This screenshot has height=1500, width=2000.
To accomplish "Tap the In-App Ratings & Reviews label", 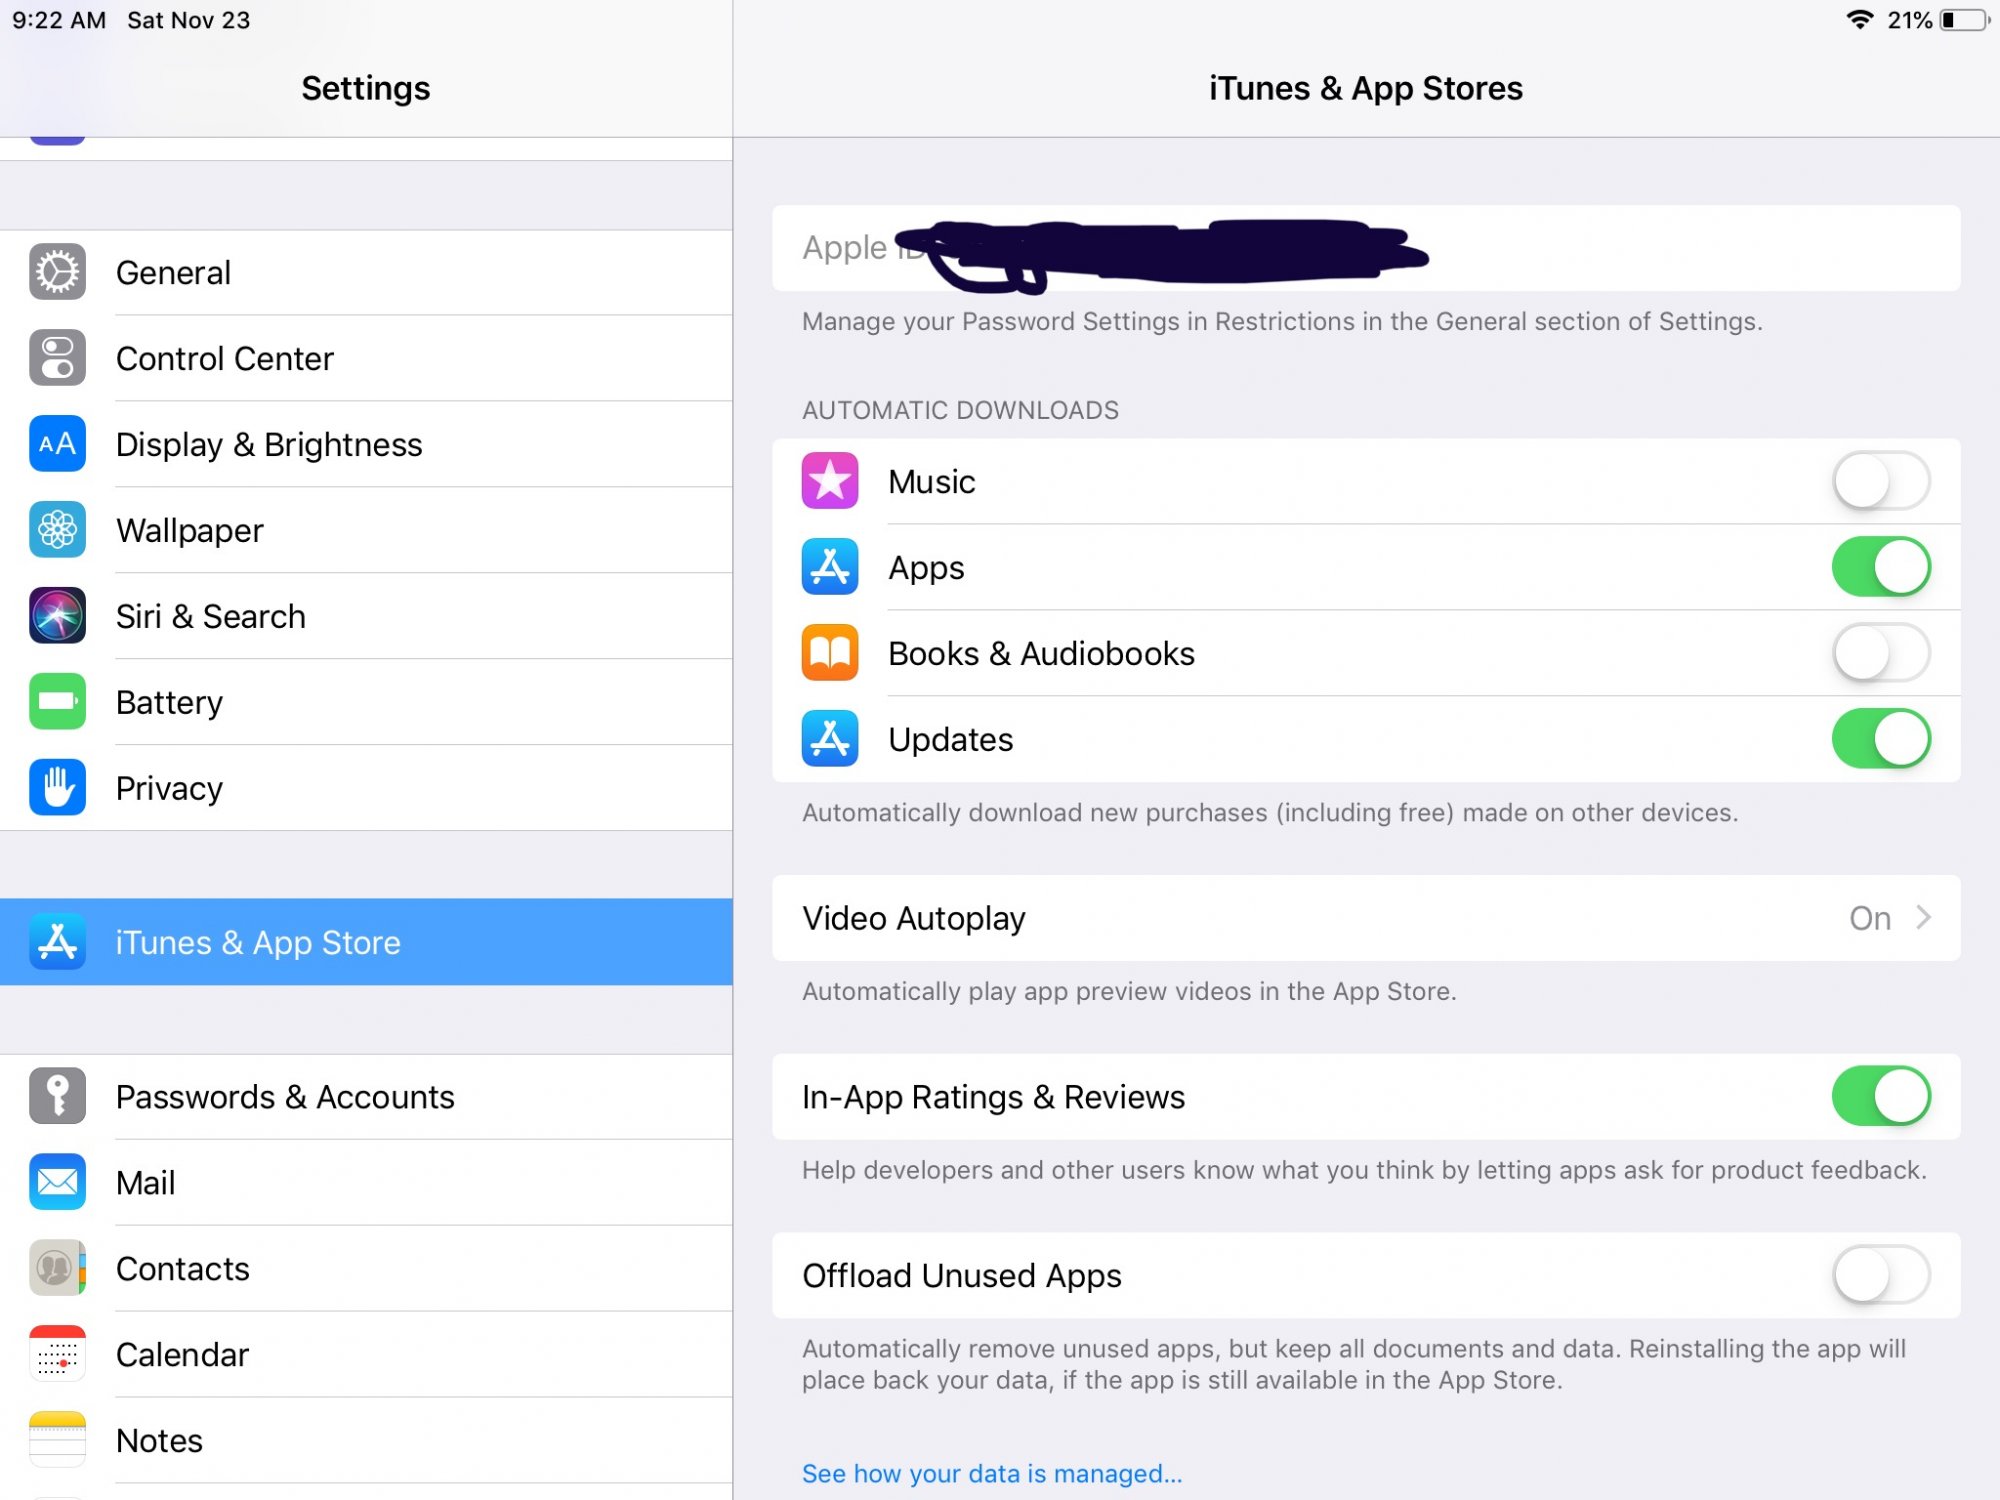I will 993,1097.
